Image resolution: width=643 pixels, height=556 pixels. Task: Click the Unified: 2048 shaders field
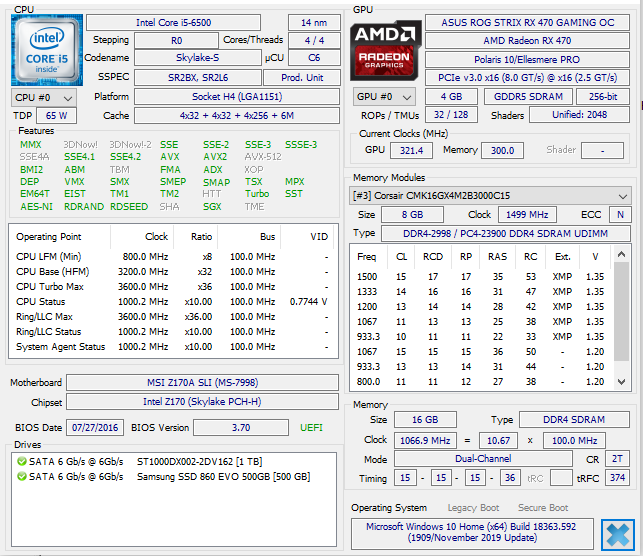click(x=579, y=115)
